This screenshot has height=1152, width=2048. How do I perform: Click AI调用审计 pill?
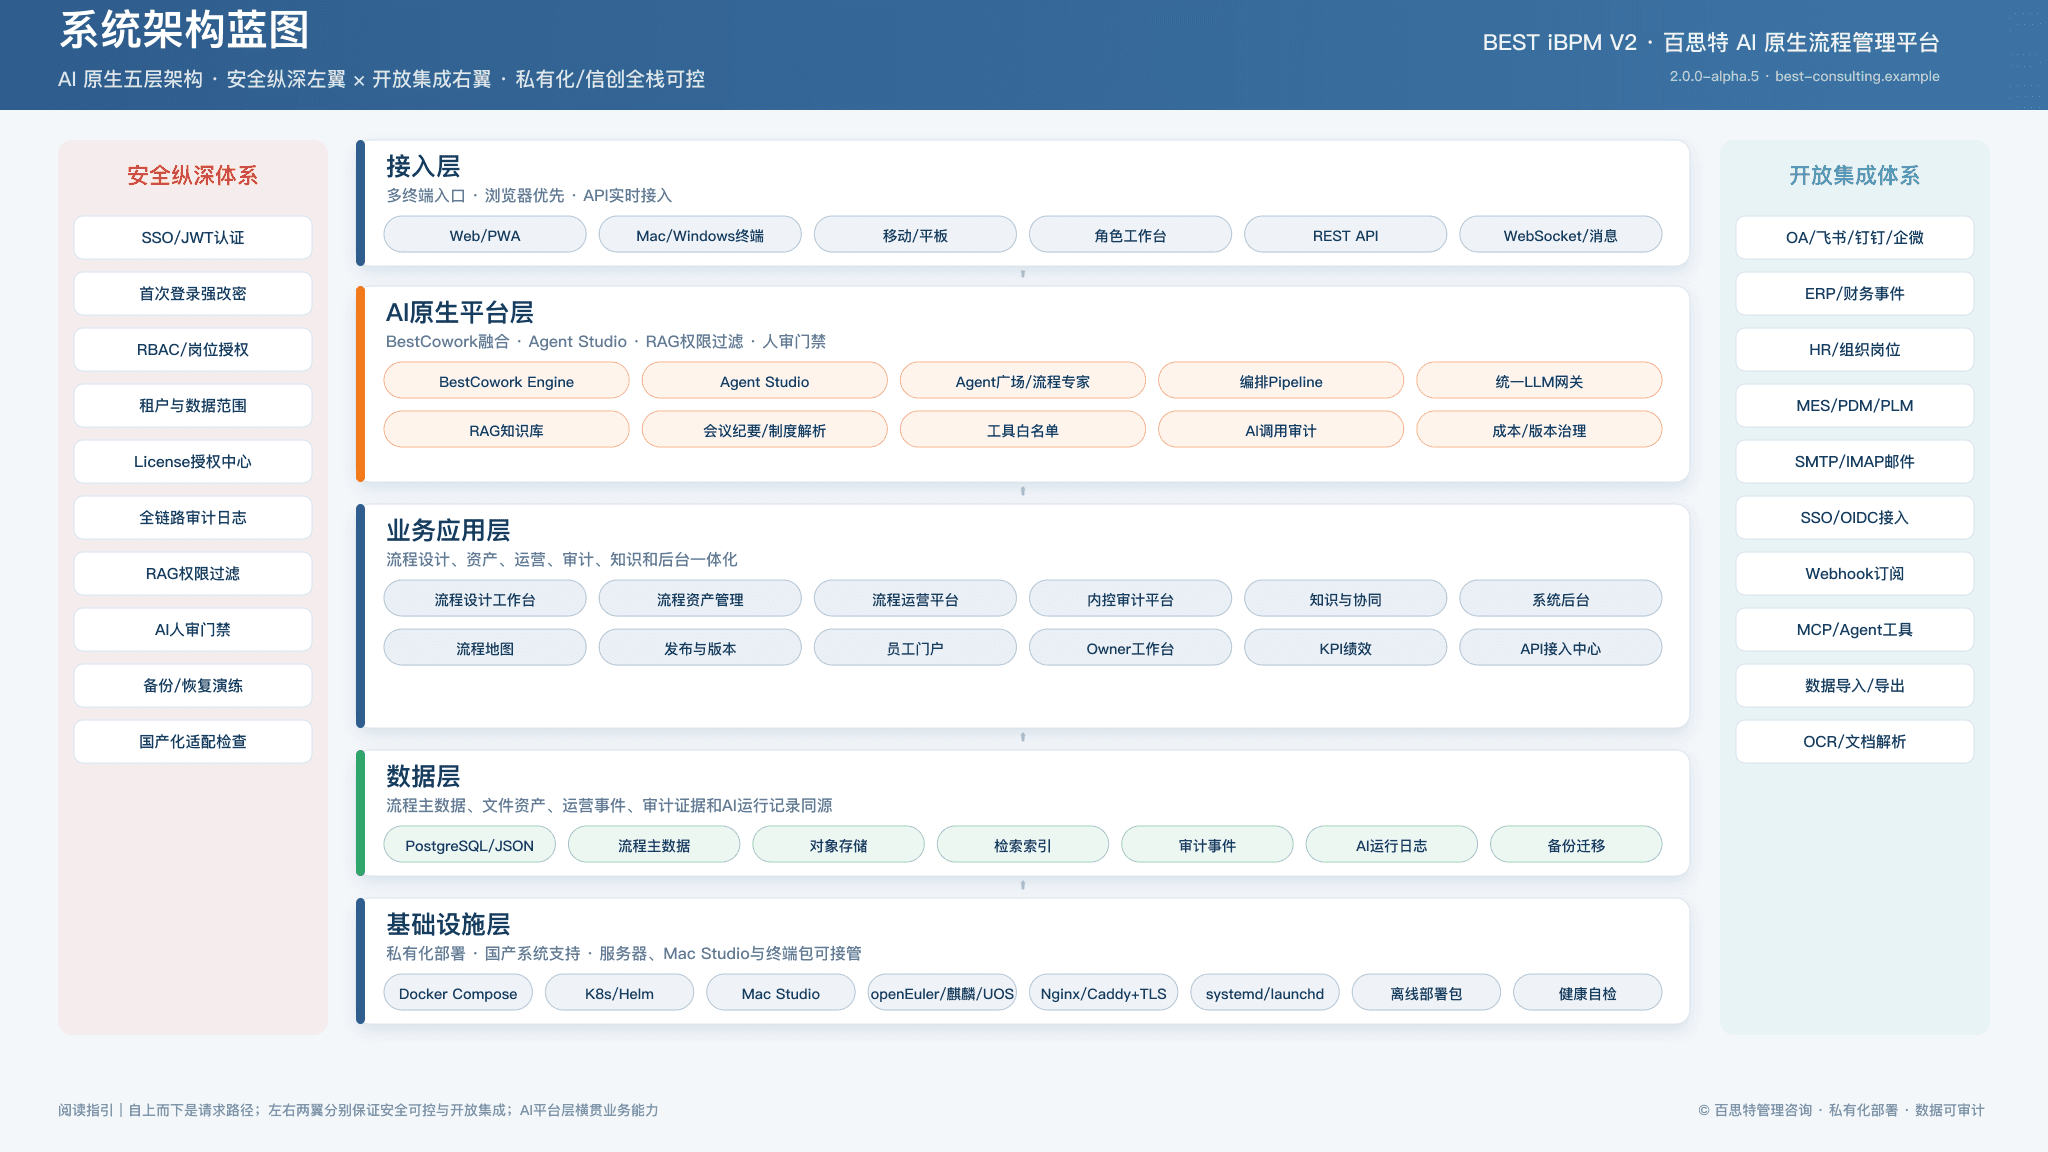1281,430
